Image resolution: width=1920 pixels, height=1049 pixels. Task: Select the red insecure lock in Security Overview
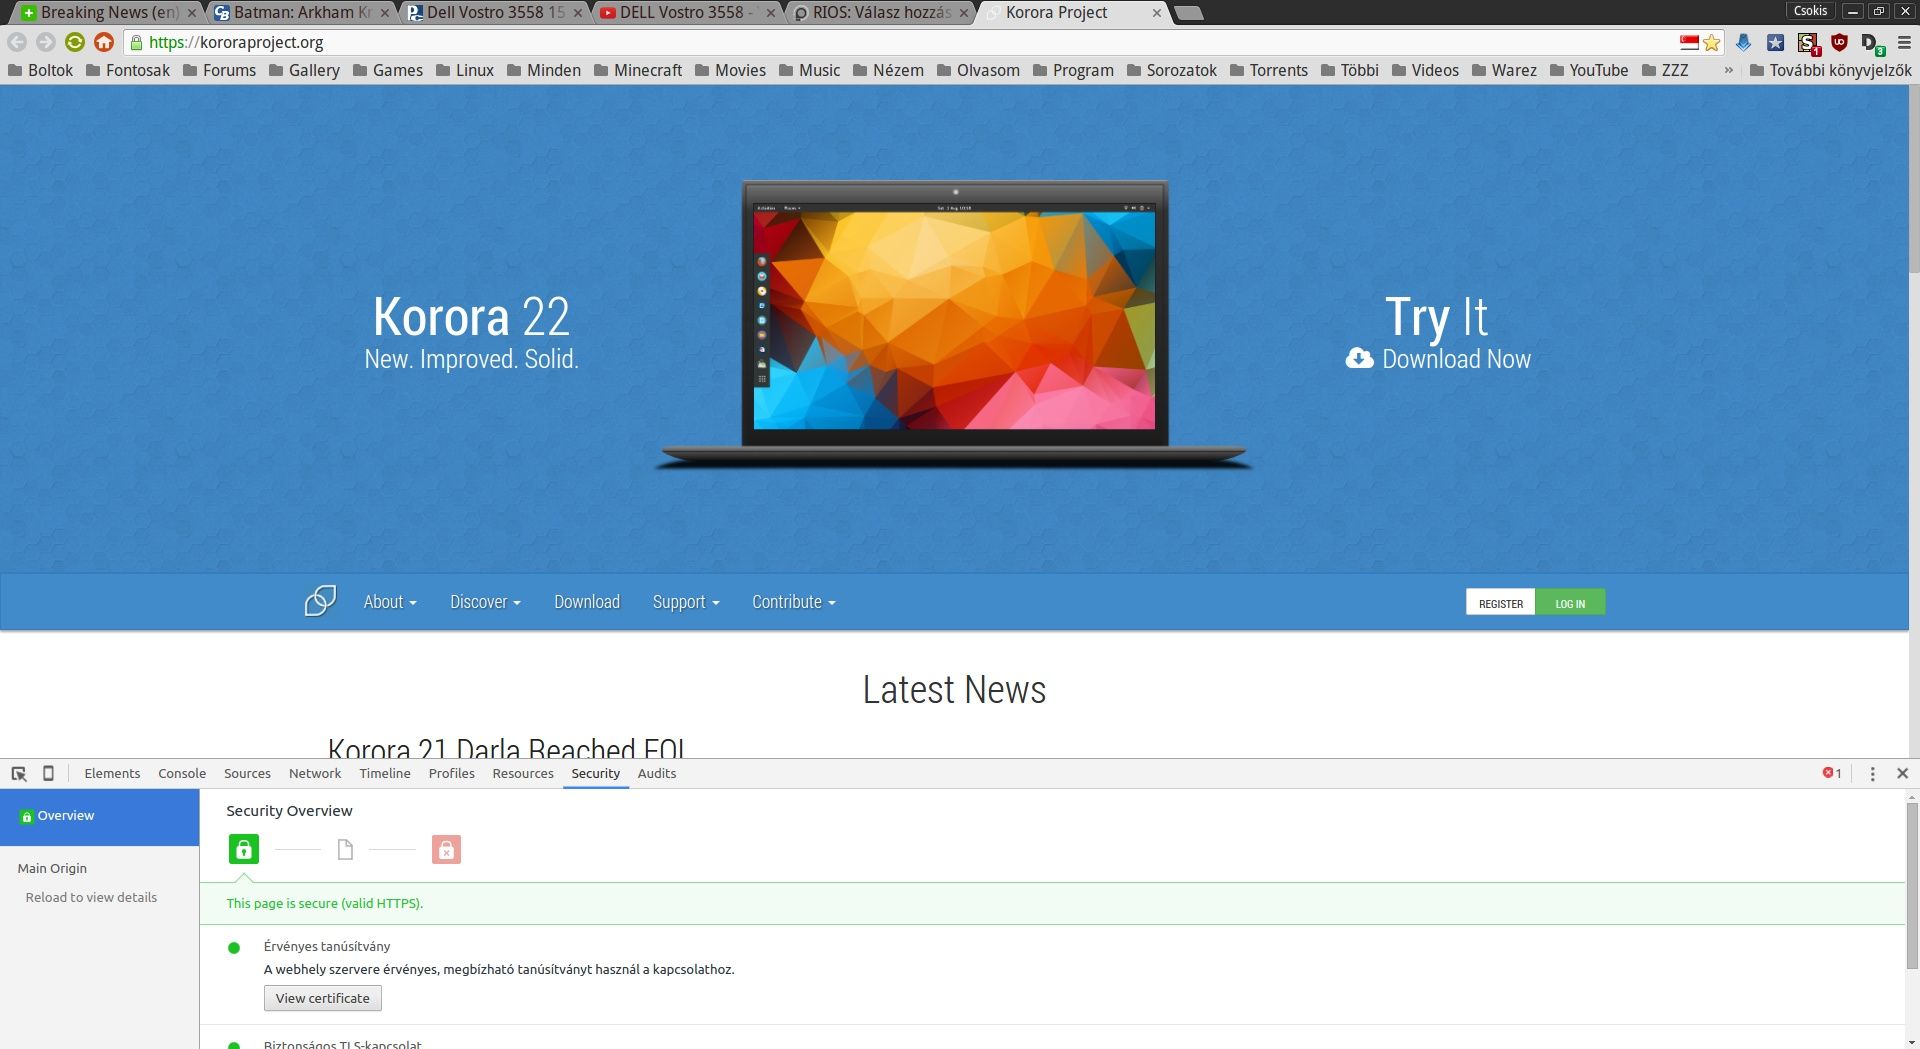pos(446,849)
